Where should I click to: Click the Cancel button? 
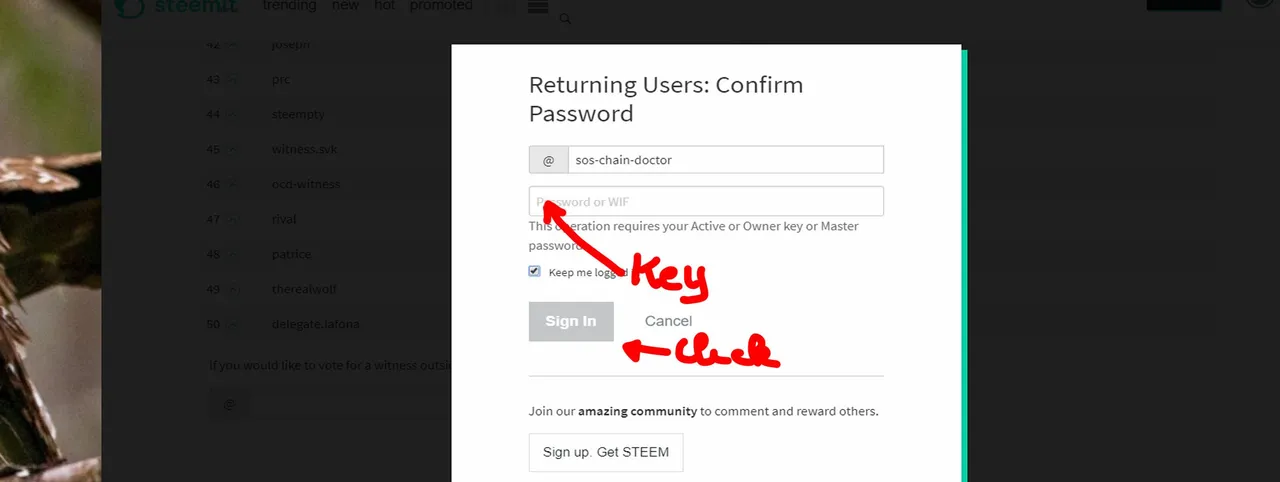668,321
